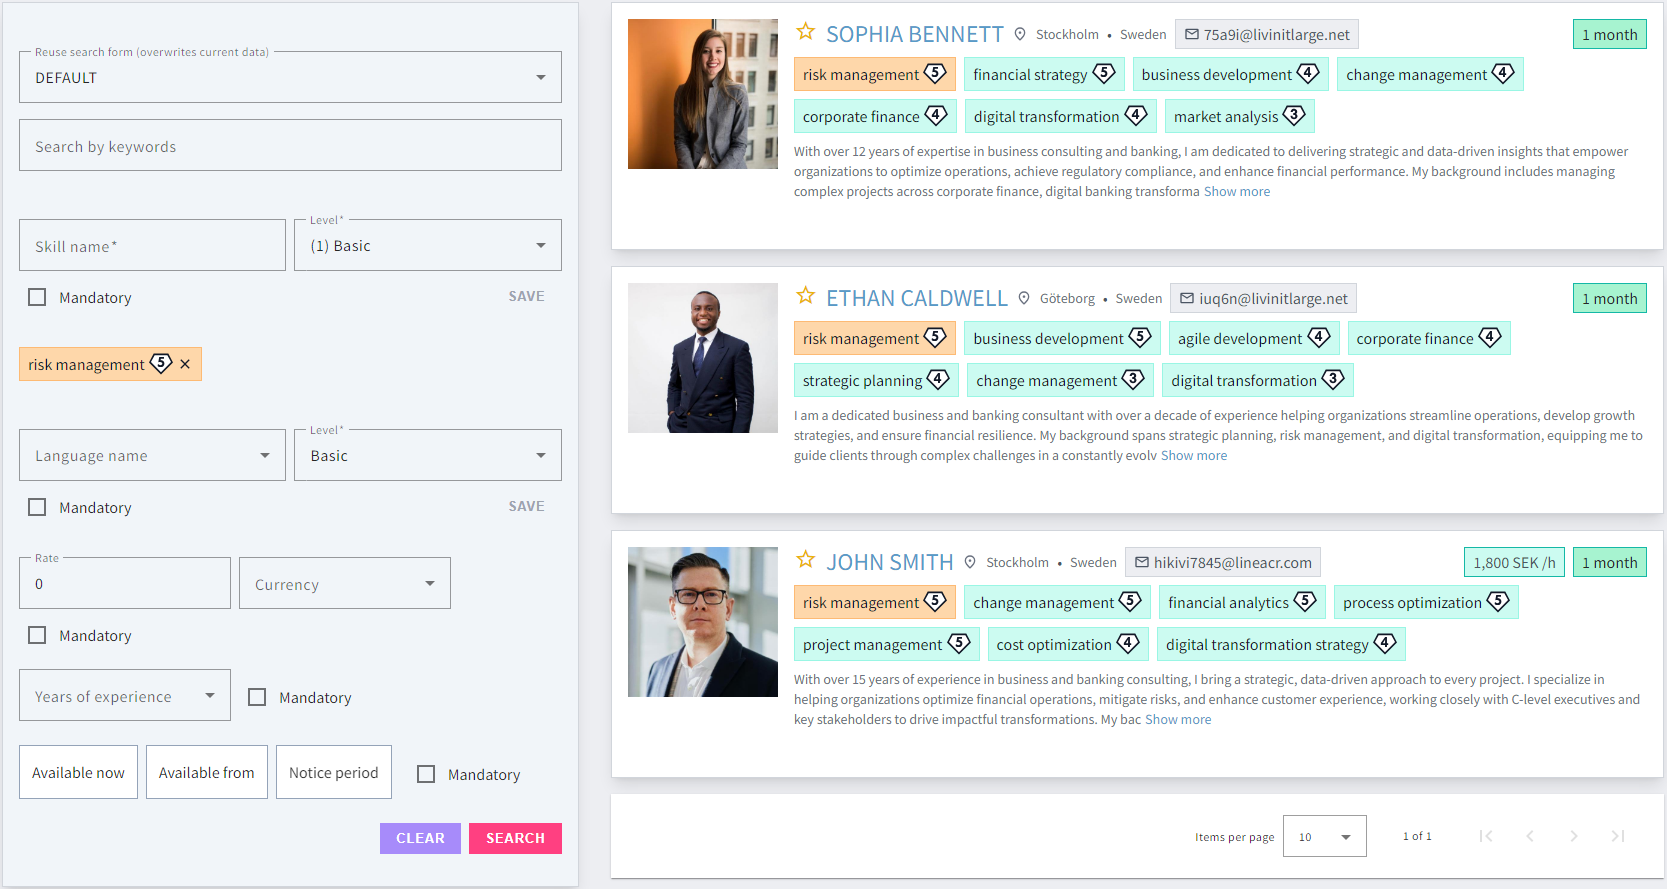Choose the Notice period option
This screenshot has height=889, width=1667.
click(x=333, y=772)
